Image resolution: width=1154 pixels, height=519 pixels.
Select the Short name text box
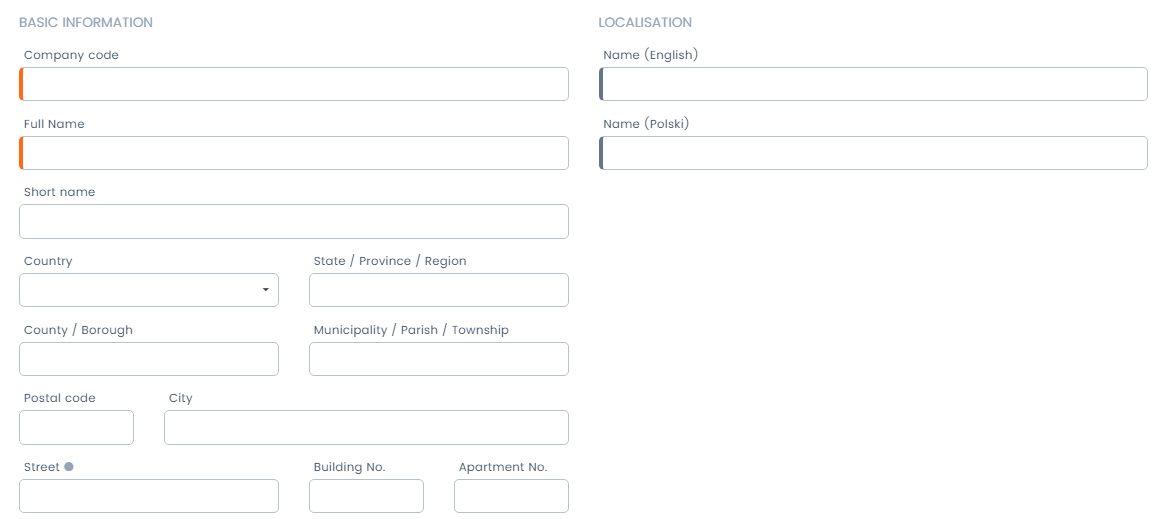tap(294, 222)
